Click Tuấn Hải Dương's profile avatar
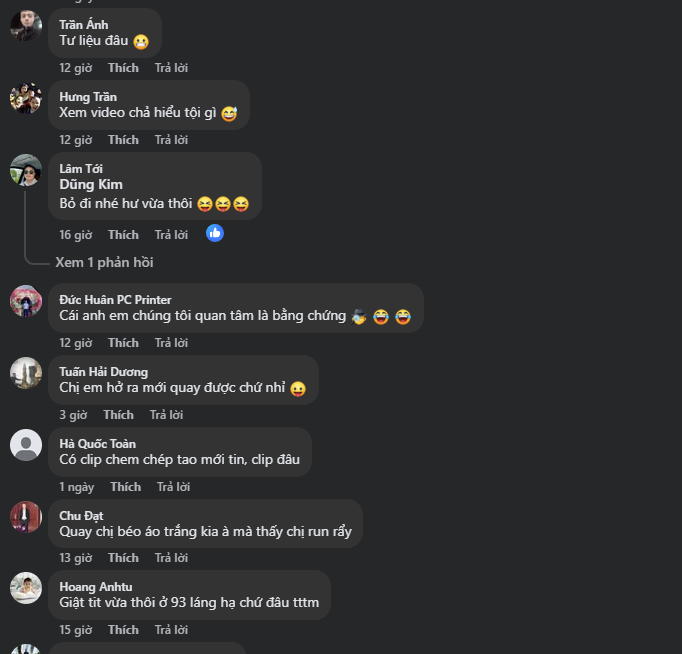 [26, 373]
